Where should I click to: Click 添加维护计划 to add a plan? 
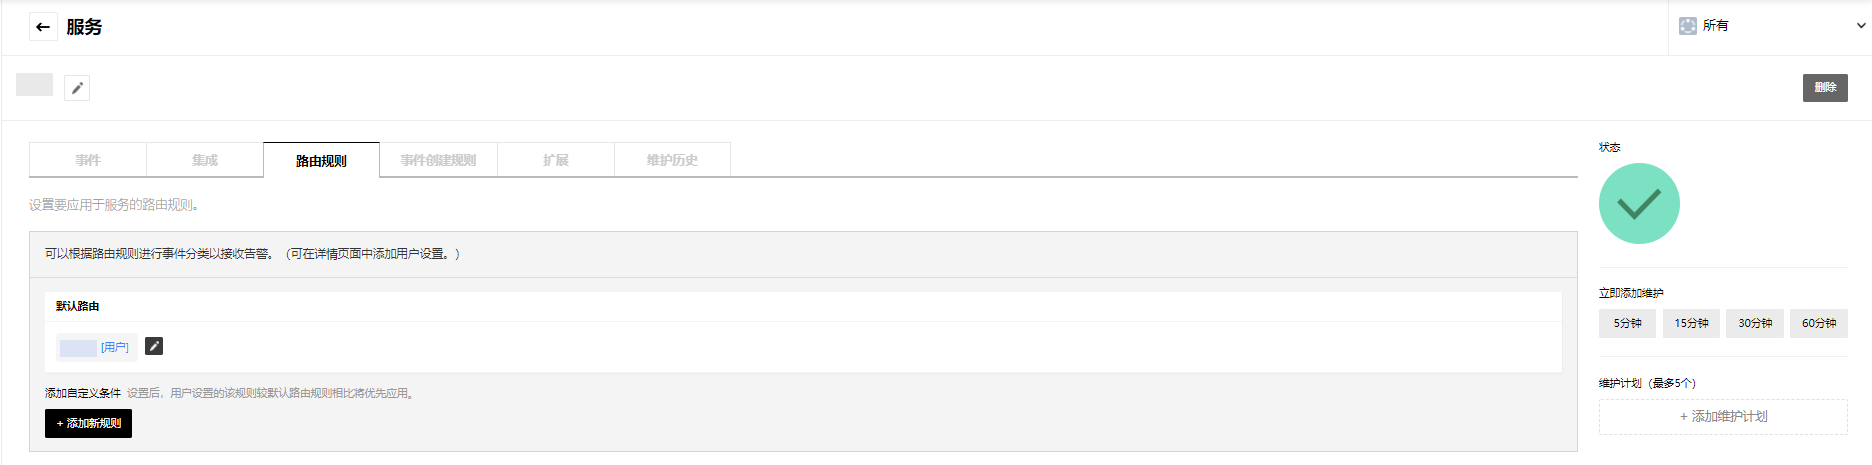(1723, 417)
